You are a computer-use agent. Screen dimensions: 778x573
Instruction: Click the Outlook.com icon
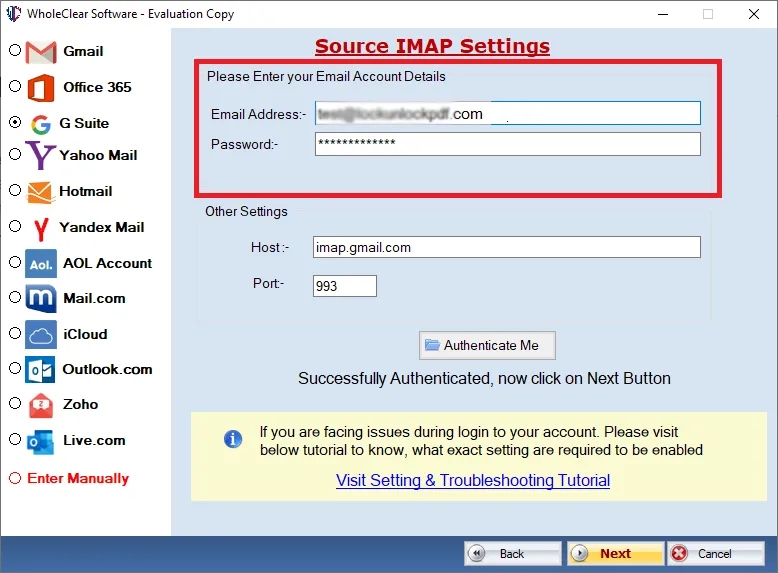(x=40, y=370)
